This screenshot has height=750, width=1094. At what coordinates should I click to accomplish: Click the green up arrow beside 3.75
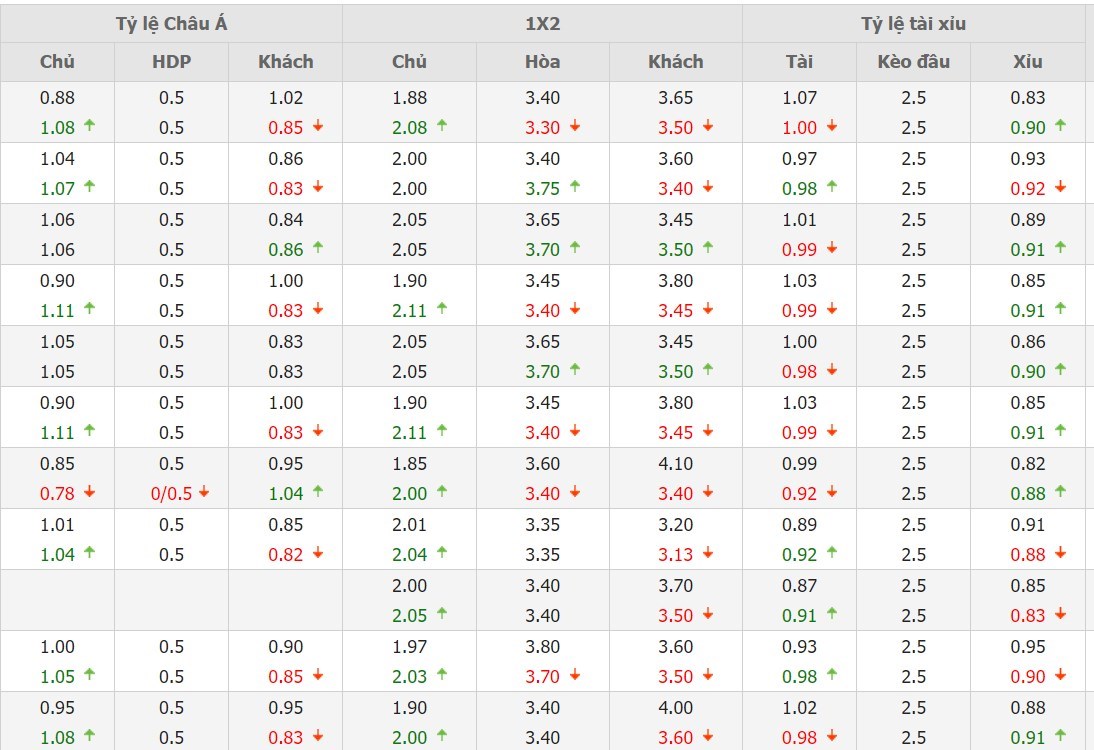(x=575, y=187)
